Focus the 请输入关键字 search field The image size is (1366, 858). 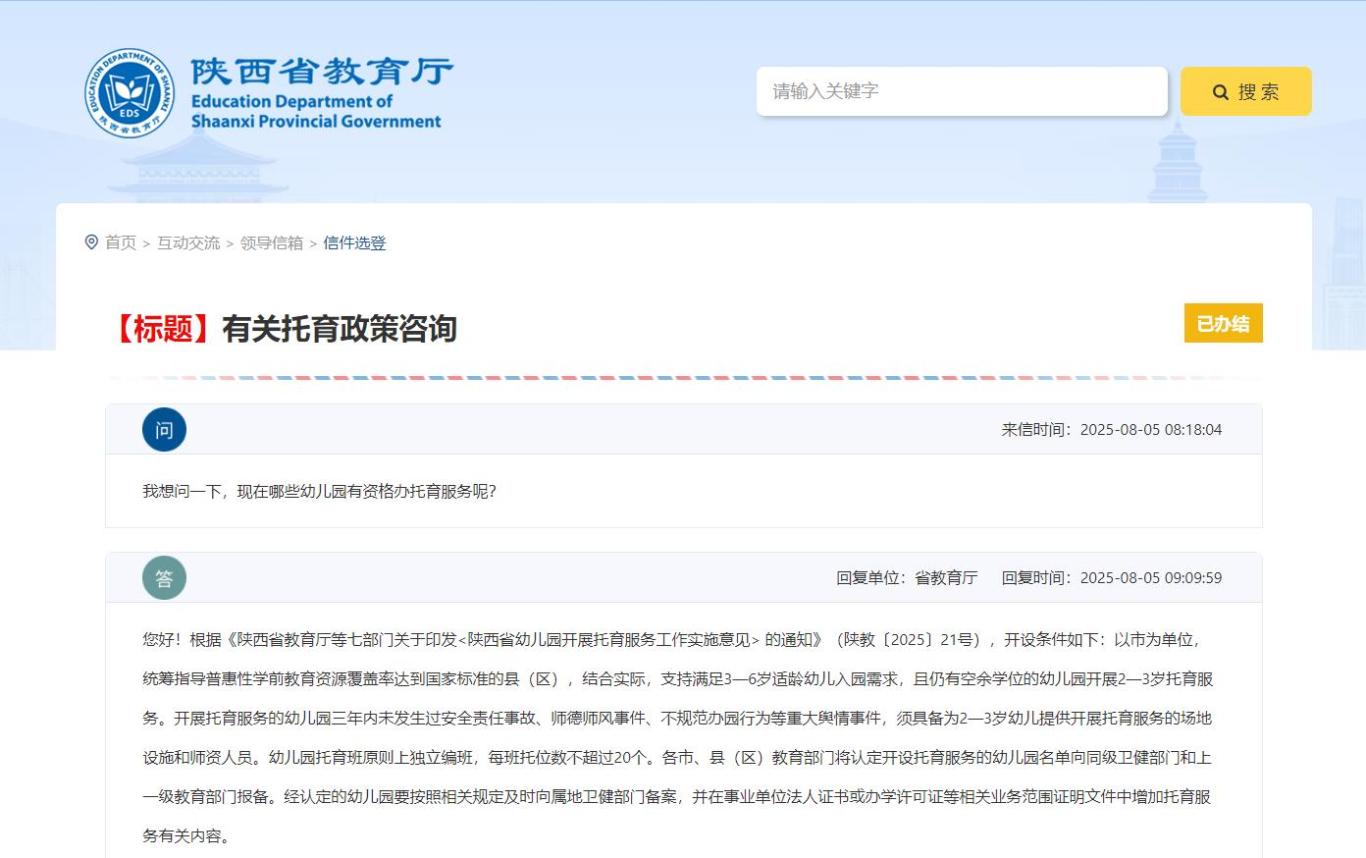962,91
